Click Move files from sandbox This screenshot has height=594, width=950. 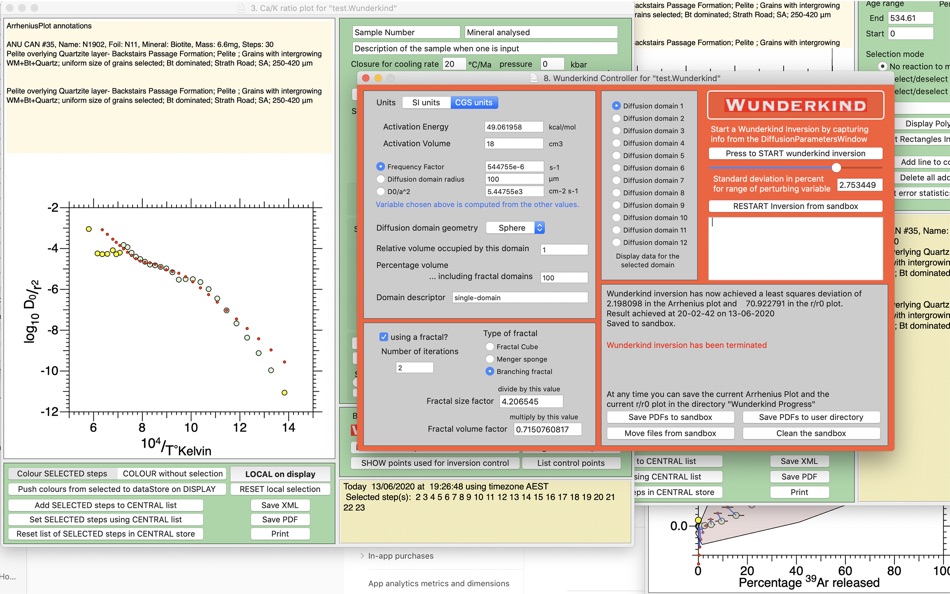(670, 433)
